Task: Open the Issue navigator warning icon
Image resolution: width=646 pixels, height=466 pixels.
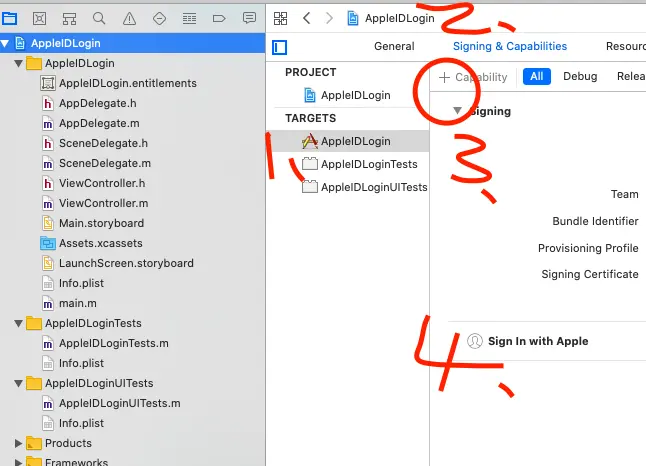Action: coord(129,19)
